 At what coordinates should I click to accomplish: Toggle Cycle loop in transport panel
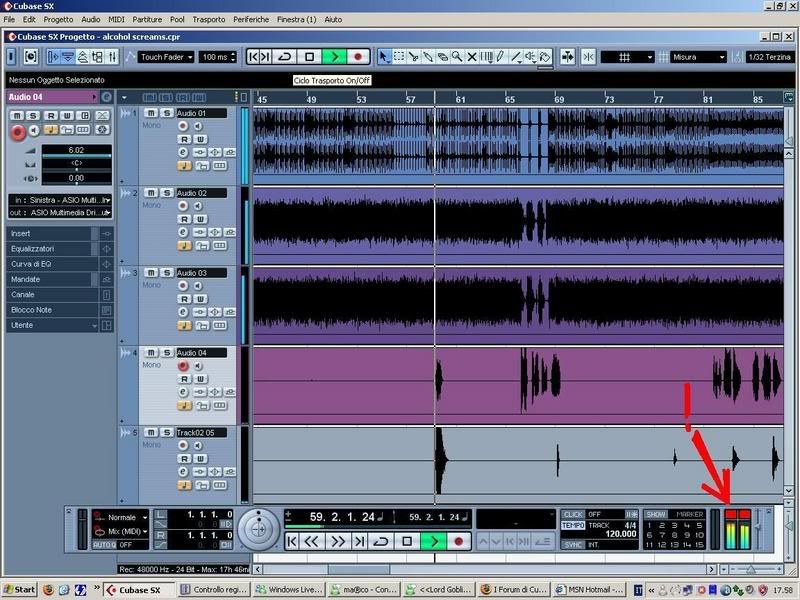(x=381, y=541)
